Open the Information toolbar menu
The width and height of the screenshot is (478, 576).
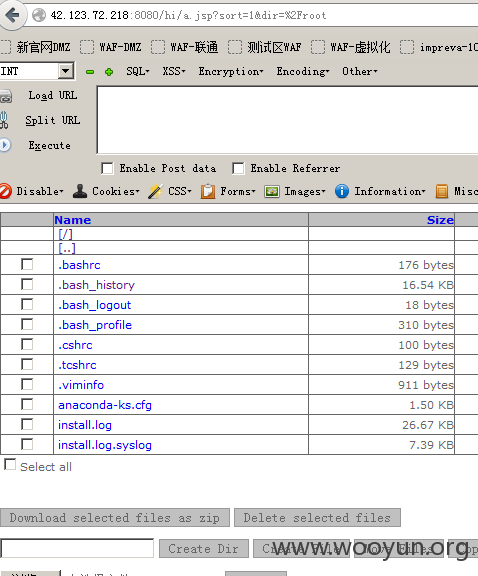[390, 191]
